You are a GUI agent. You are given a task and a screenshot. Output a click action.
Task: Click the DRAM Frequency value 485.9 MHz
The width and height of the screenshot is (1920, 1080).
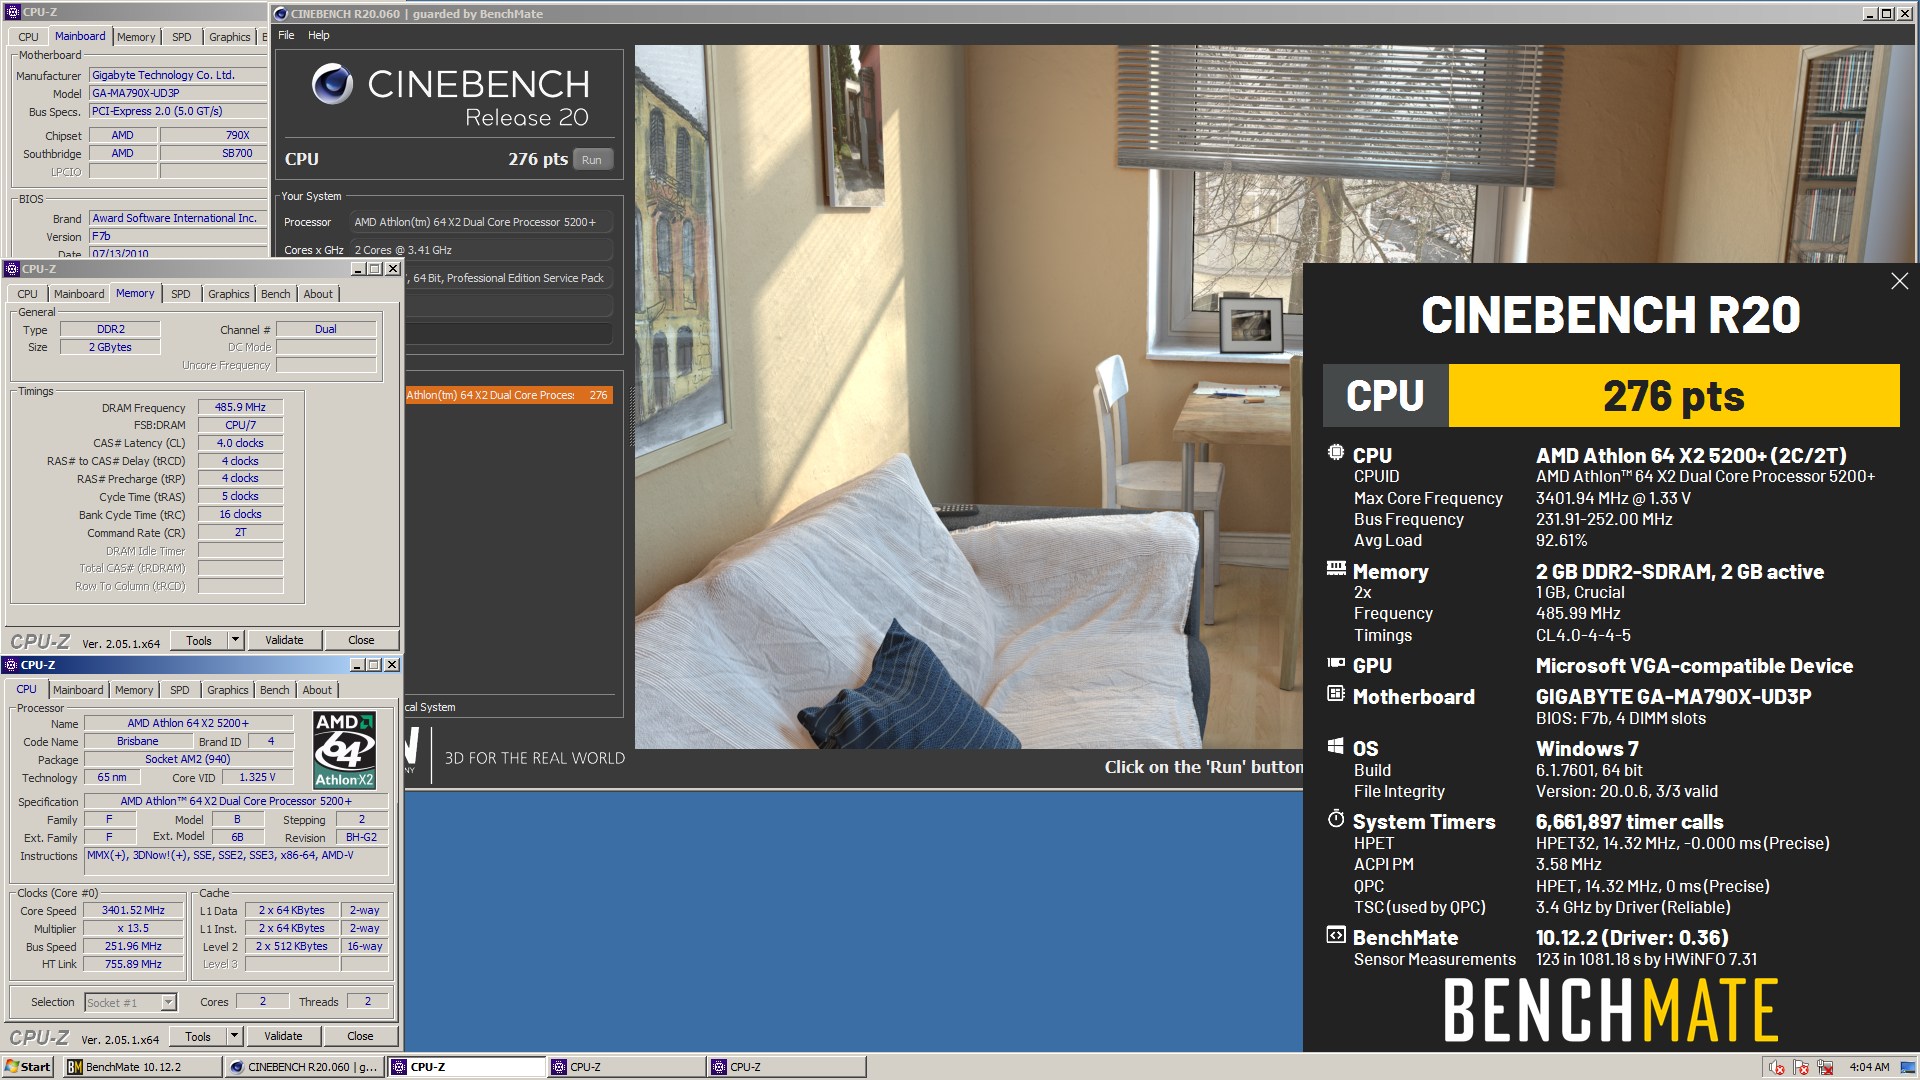240,407
